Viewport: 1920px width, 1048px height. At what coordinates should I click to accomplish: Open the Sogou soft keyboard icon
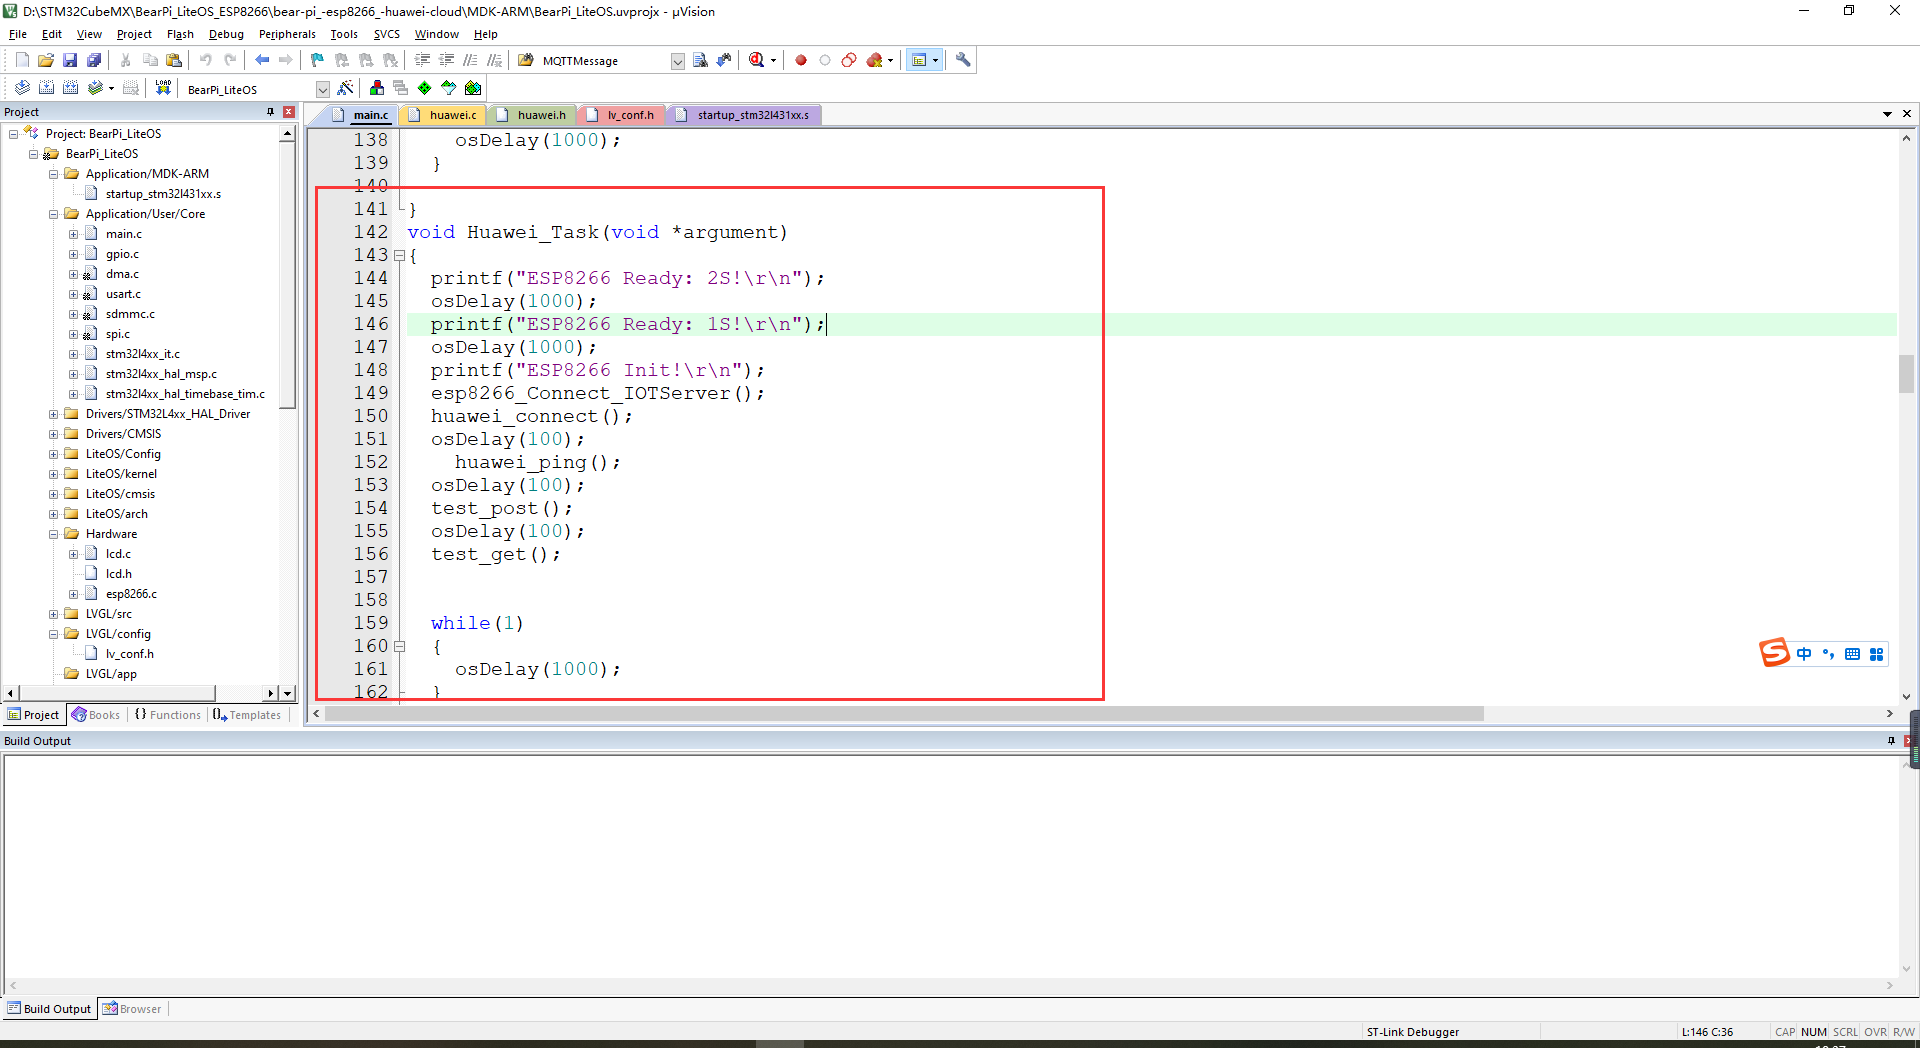[x=1852, y=654]
